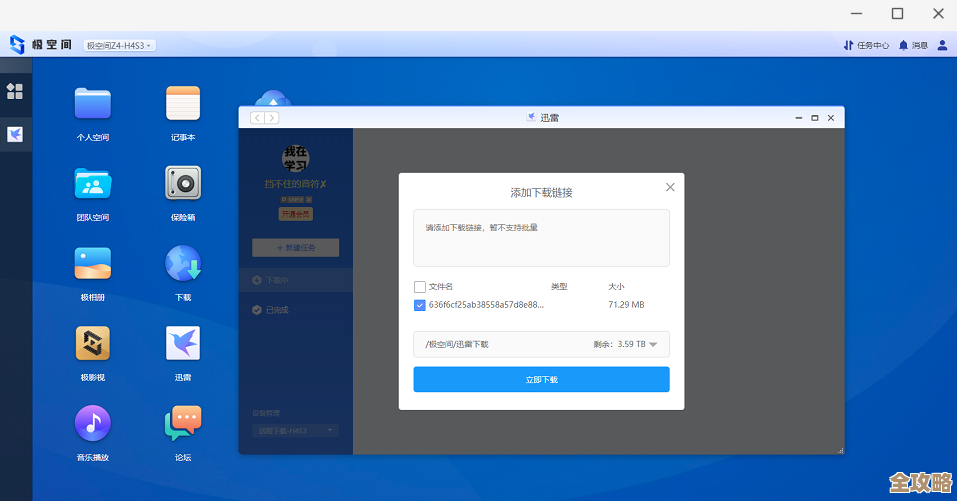957x501 pixels.
Task: Open the 团队空间 team folder
Action: point(93,183)
